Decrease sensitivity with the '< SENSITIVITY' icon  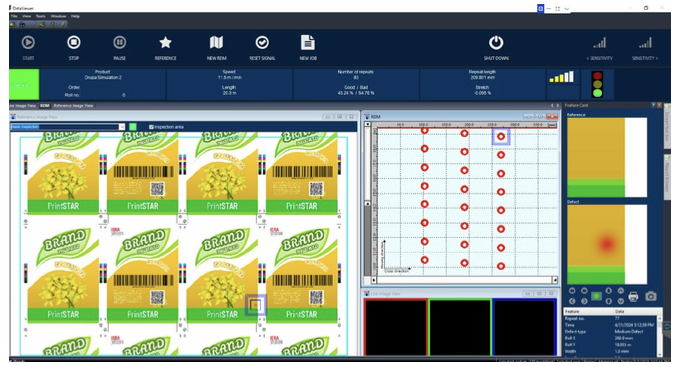[600, 43]
